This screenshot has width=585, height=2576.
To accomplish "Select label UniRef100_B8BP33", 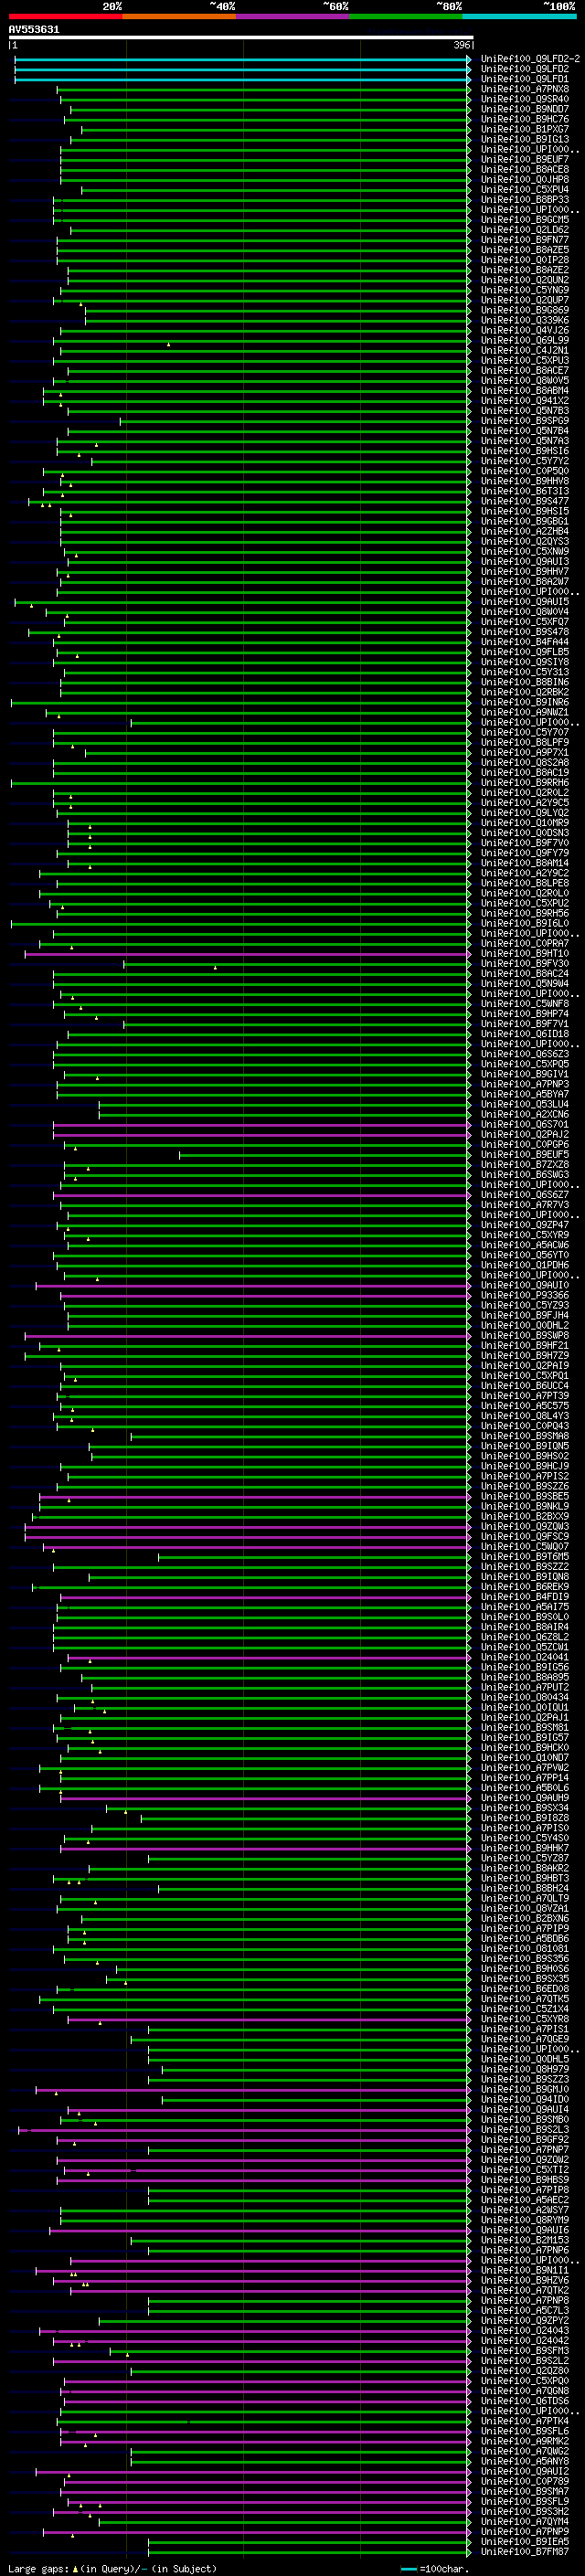I will click(525, 200).
